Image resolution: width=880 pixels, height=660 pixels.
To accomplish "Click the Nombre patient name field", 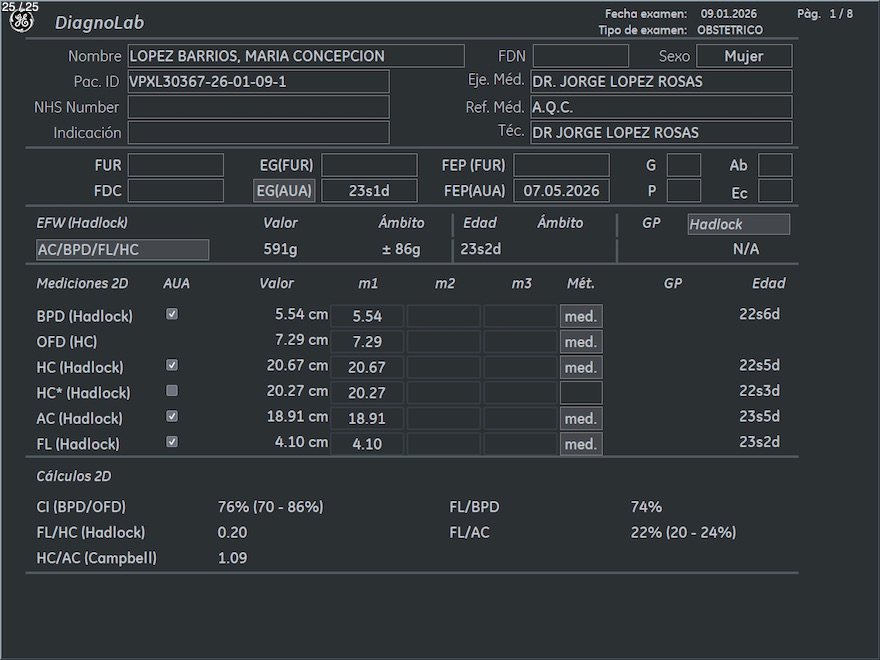I will [x=296, y=56].
